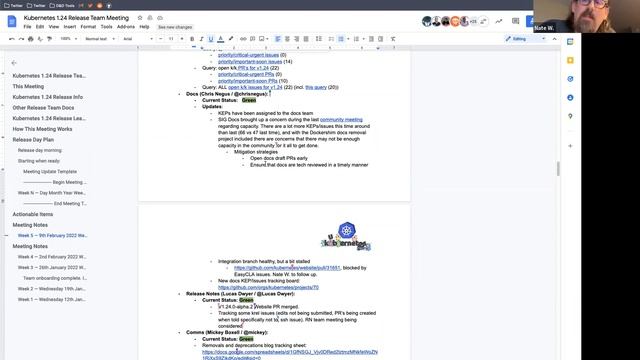The height and width of the screenshot is (360, 640).
Task: Open the Tasks side panel
Action: [x=570, y=79]
